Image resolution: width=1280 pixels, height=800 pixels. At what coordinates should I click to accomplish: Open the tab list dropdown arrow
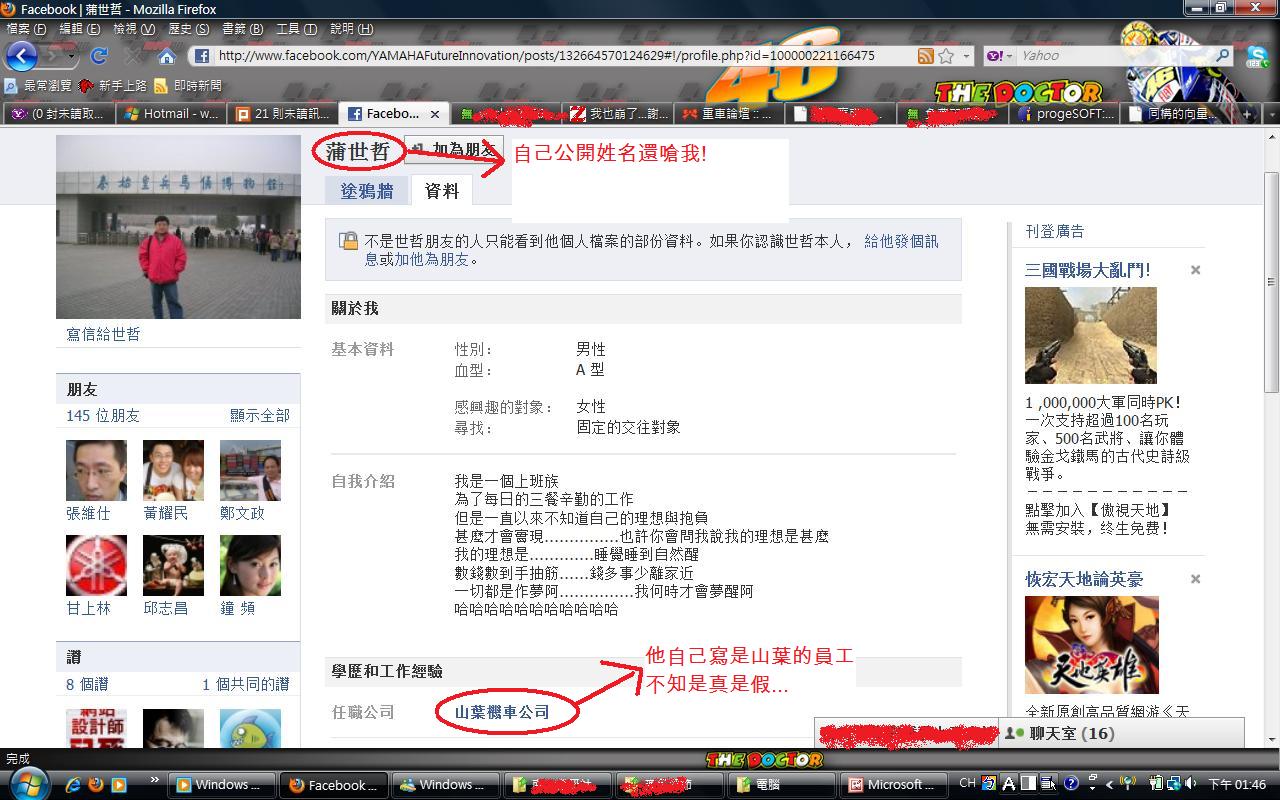click(1271, 114)
